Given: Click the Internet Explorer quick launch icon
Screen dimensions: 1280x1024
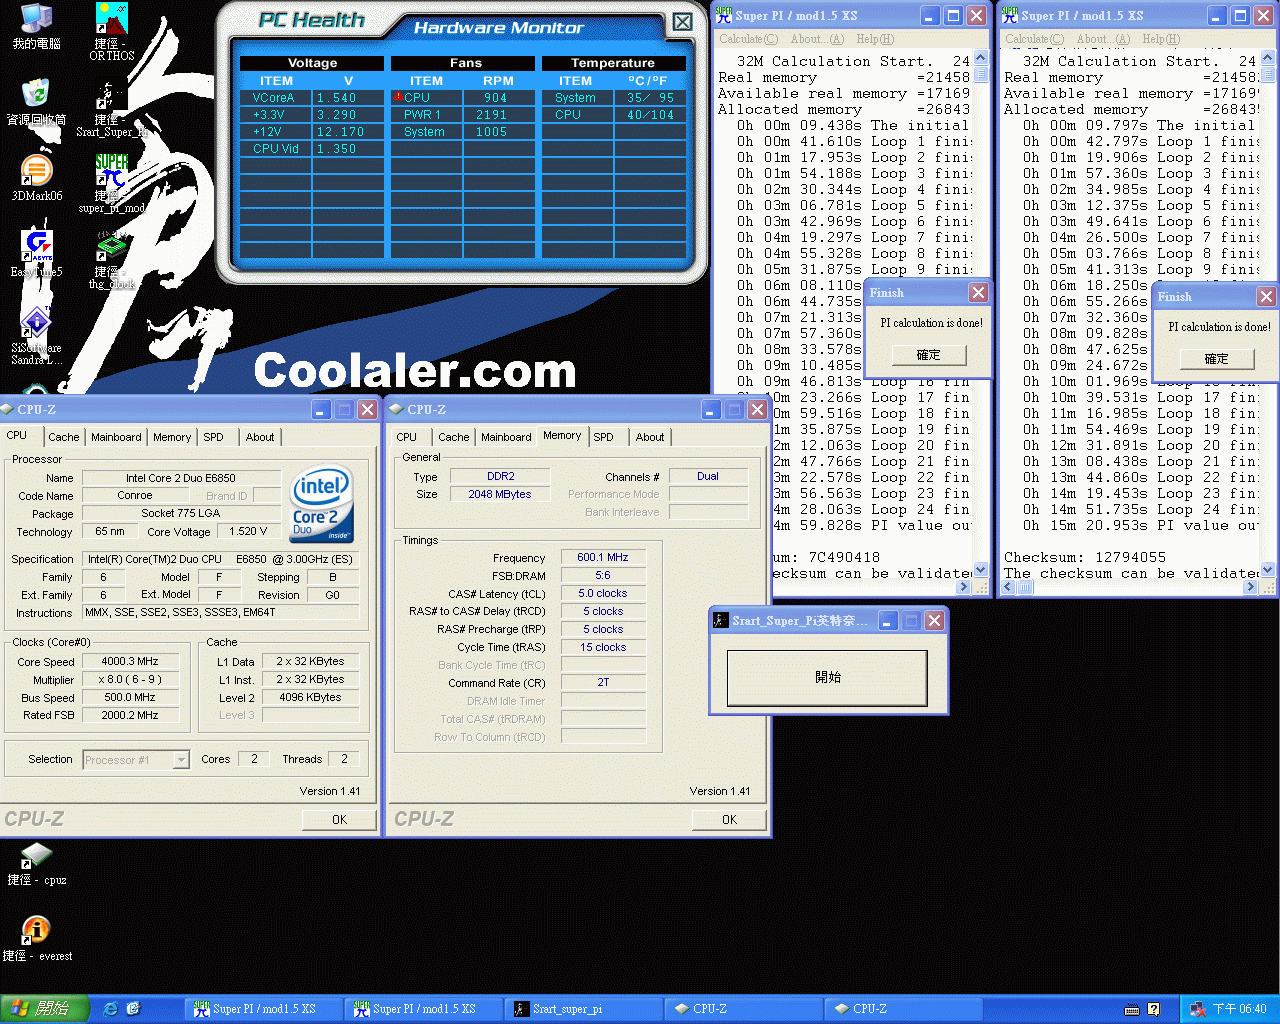Looking at the screenshot, I should [110, 1009].
